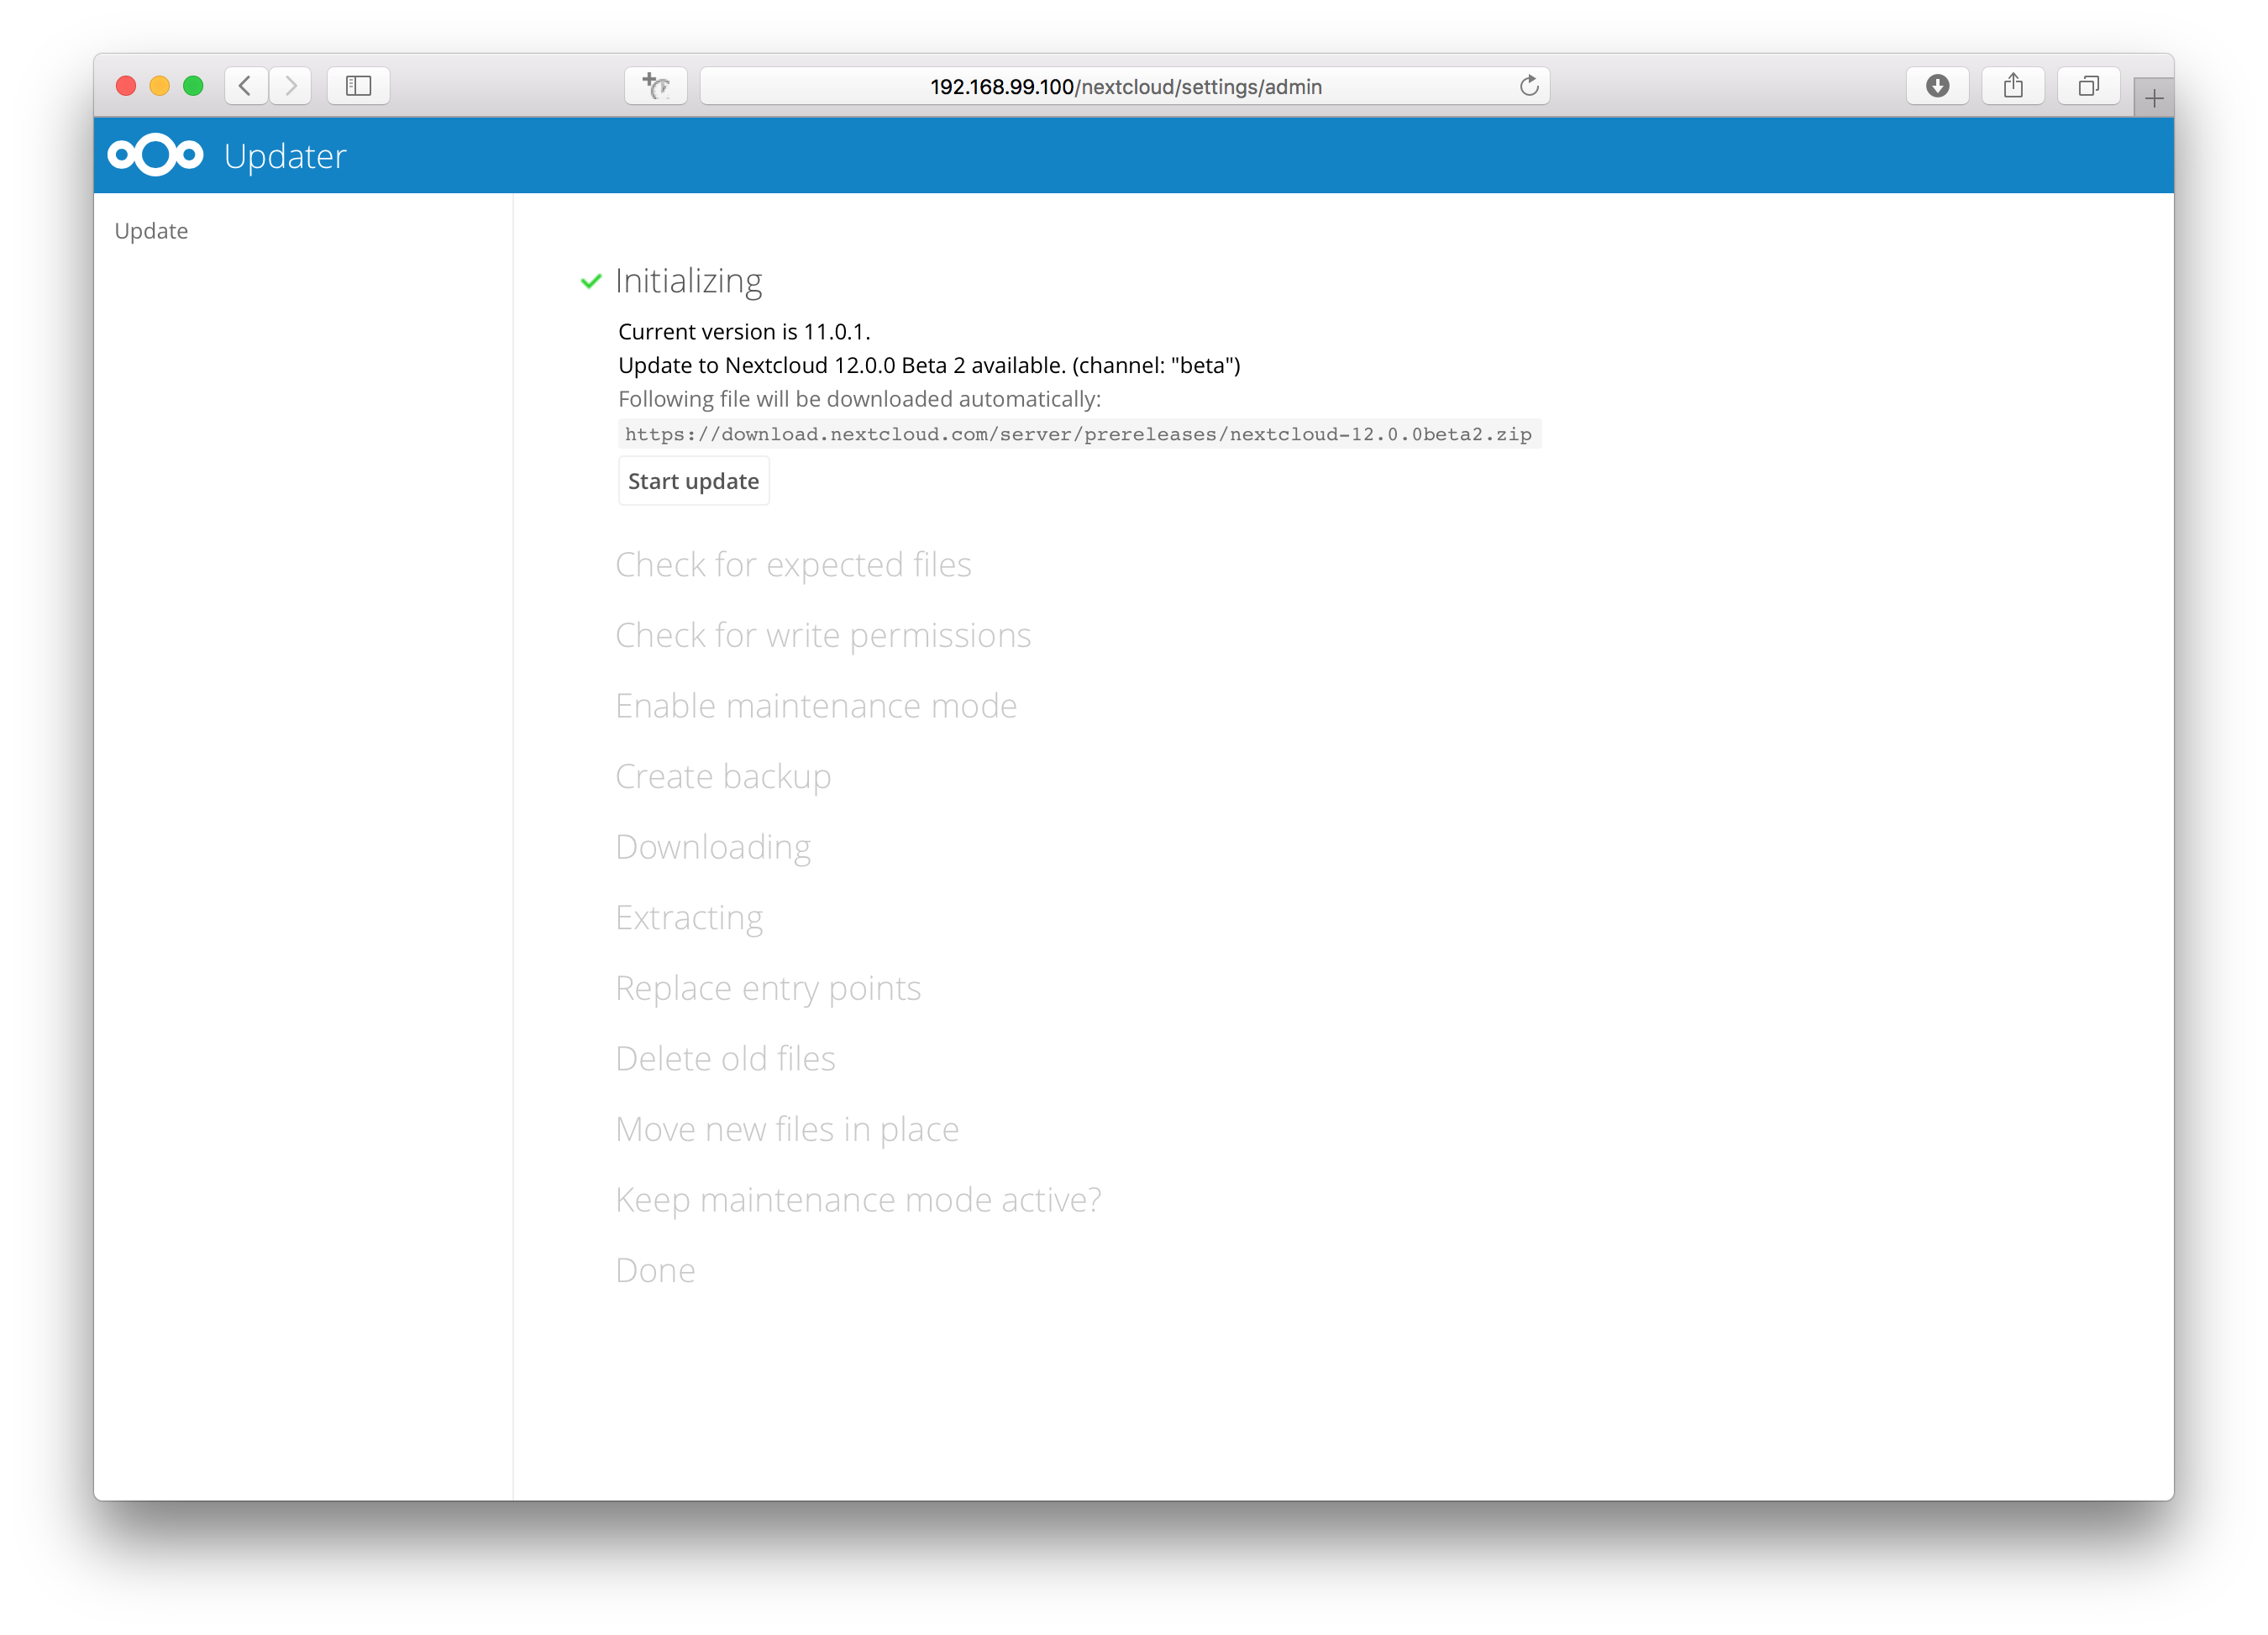Expand the Check for expected files step
Image resolution: width=2268 pixels, height=1635 pixels.
[x=792, y=564]
